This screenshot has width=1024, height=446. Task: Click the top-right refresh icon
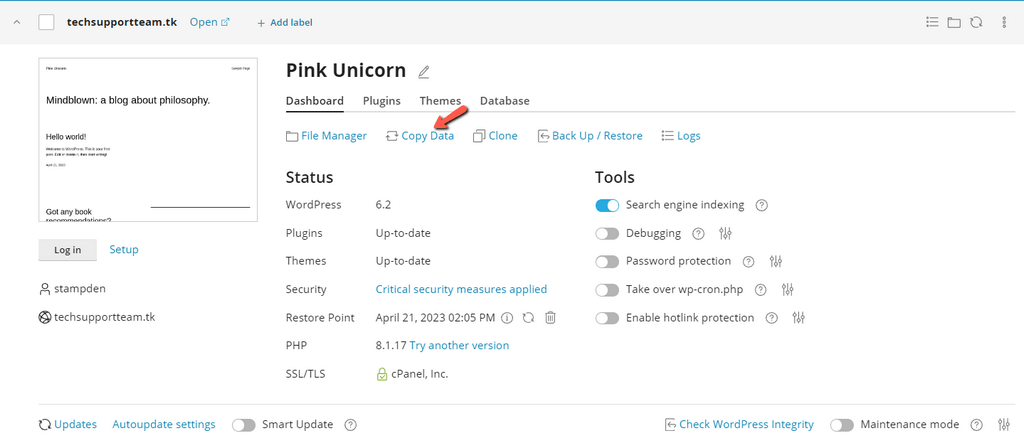[975, 22]
